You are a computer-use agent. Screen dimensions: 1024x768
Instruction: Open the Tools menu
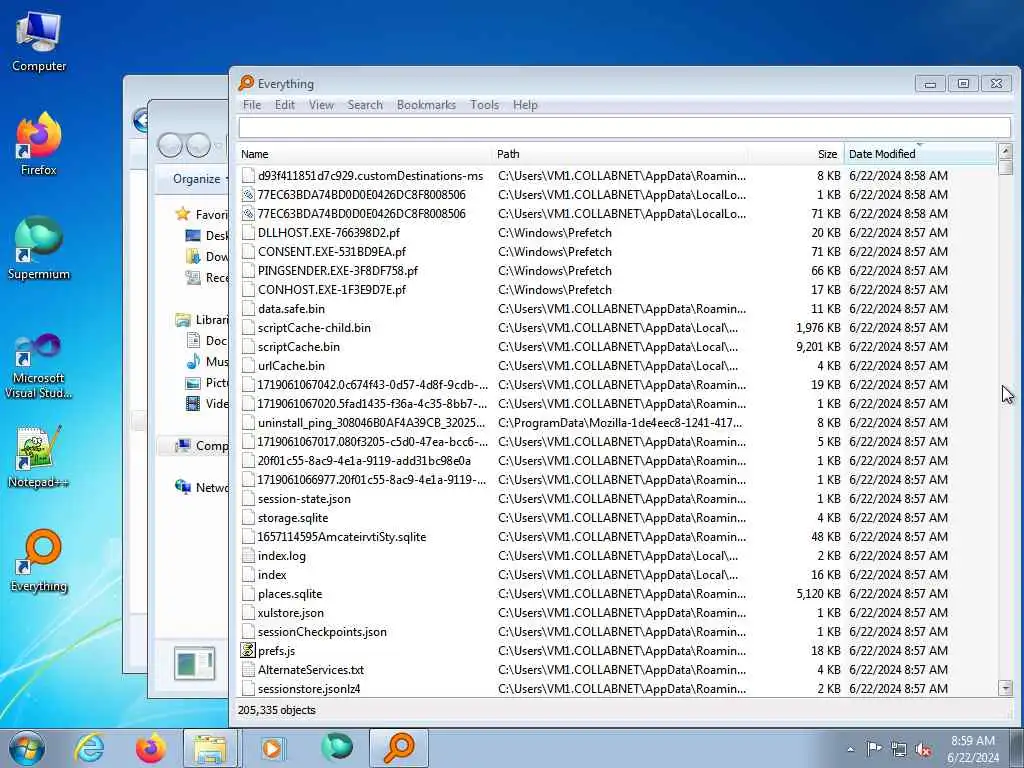pyautogui.click(x=485, y=104)
